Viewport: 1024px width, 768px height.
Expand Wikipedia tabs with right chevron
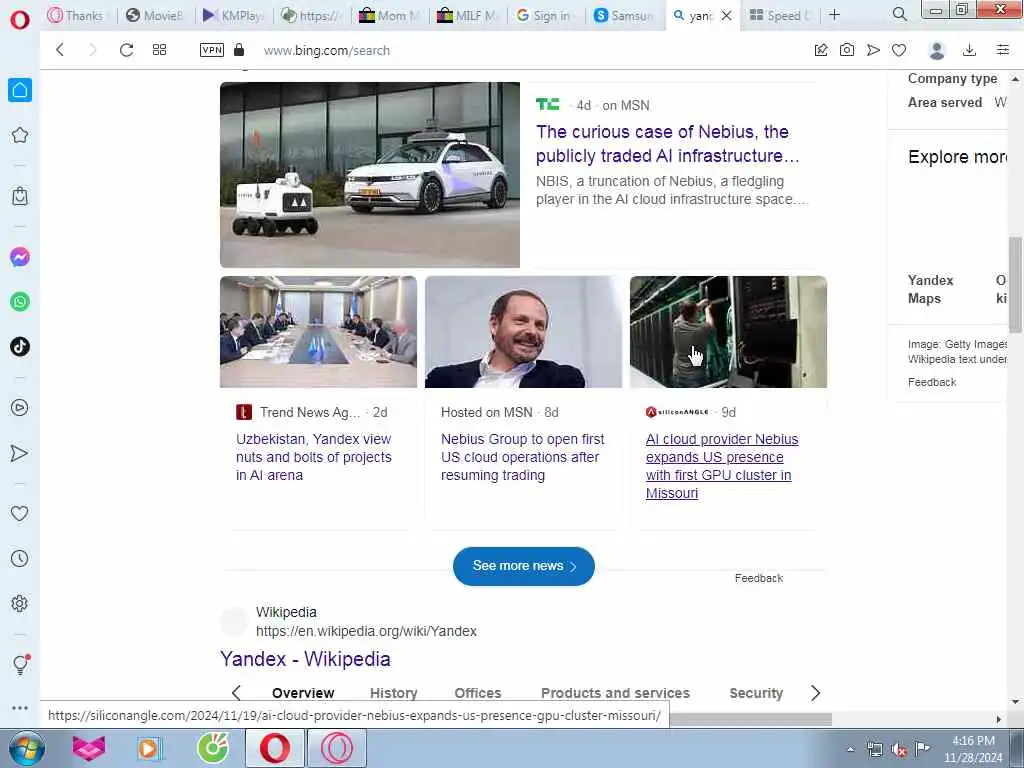815,693
